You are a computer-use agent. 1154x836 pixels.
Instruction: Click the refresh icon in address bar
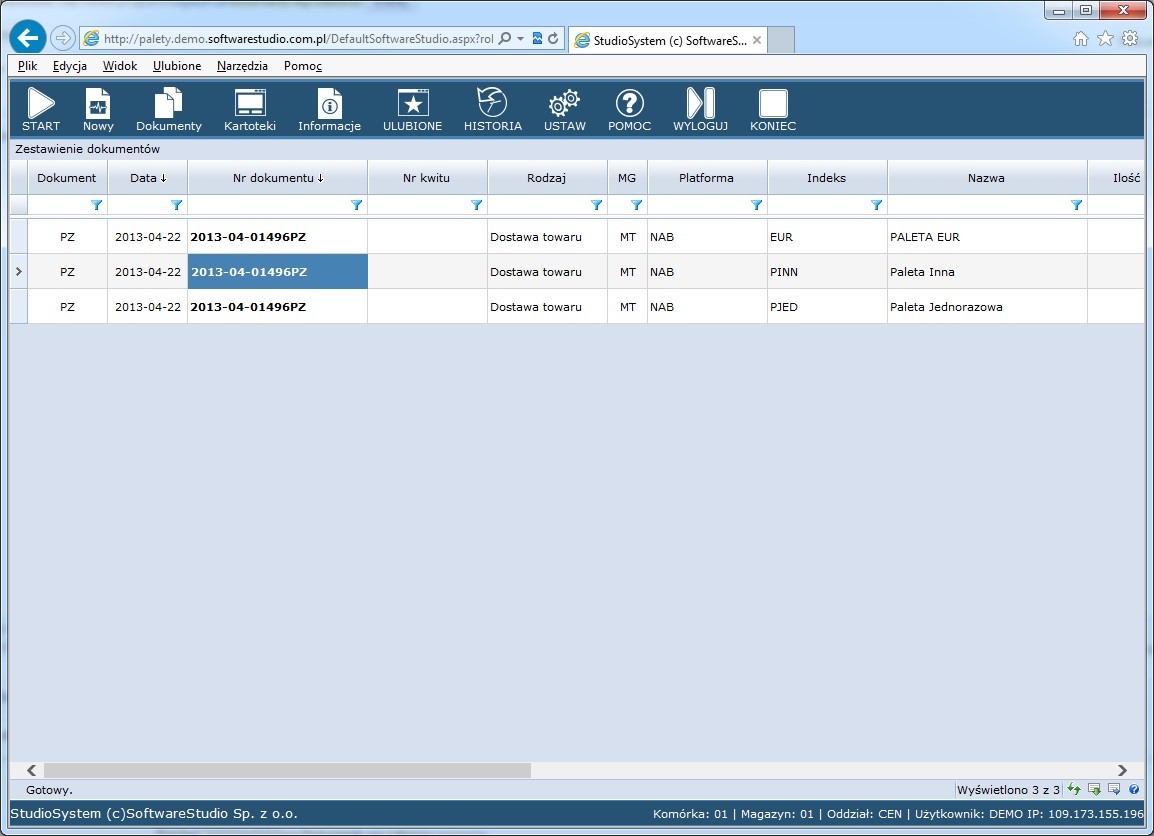click(553, 38)
